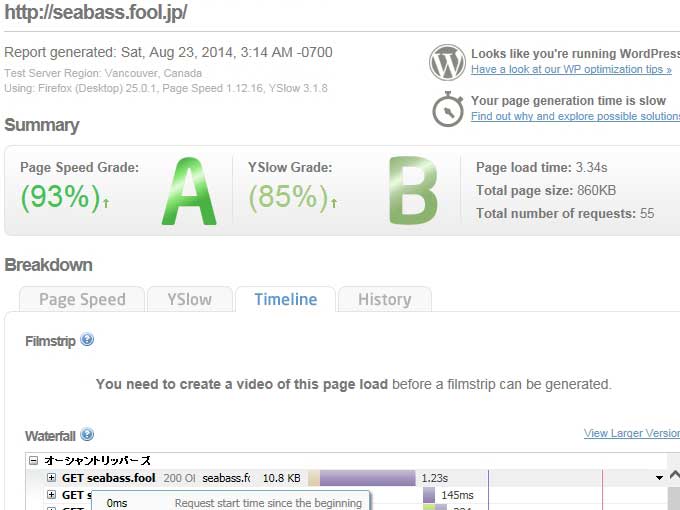Click the 'Find out why' slow generation link

click(x=575, y=116)
